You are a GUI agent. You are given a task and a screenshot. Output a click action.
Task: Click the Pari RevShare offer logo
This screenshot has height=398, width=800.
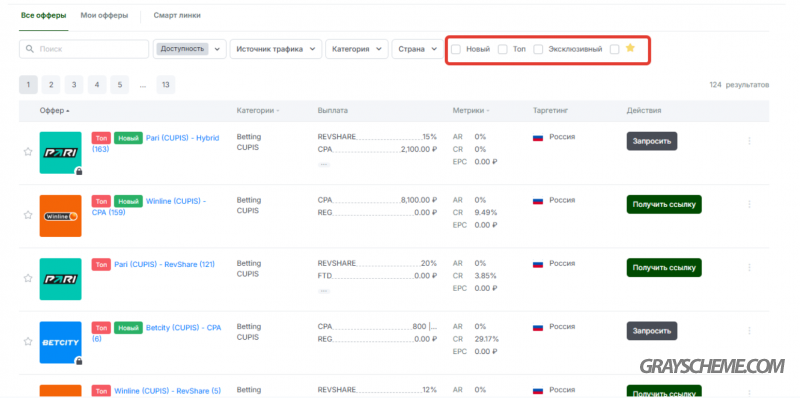[60, 279]
